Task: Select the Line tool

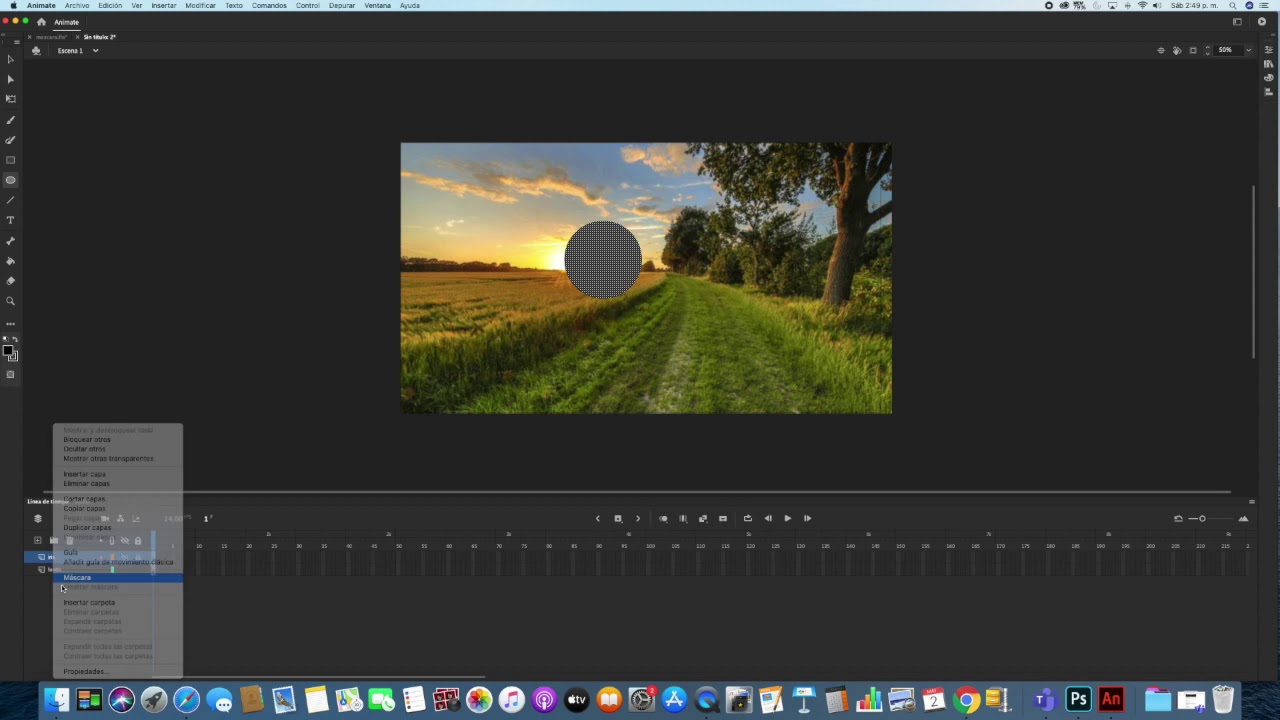Action: pos(11,200)
